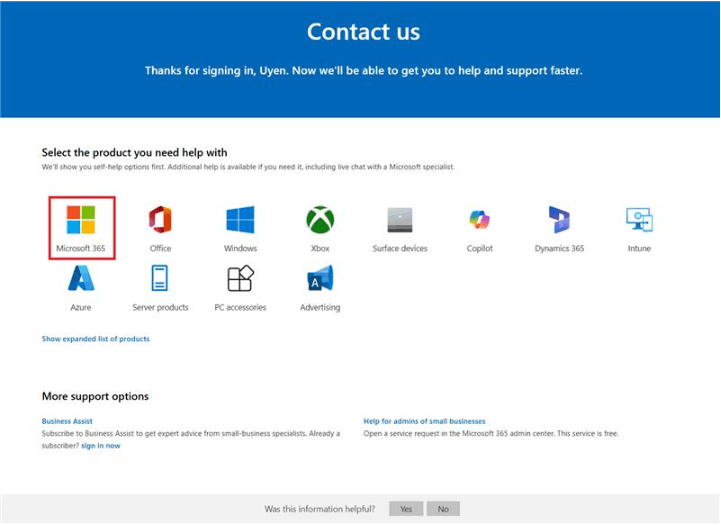
Task: Select the Advertising product icon
Action: coord(320,278)
